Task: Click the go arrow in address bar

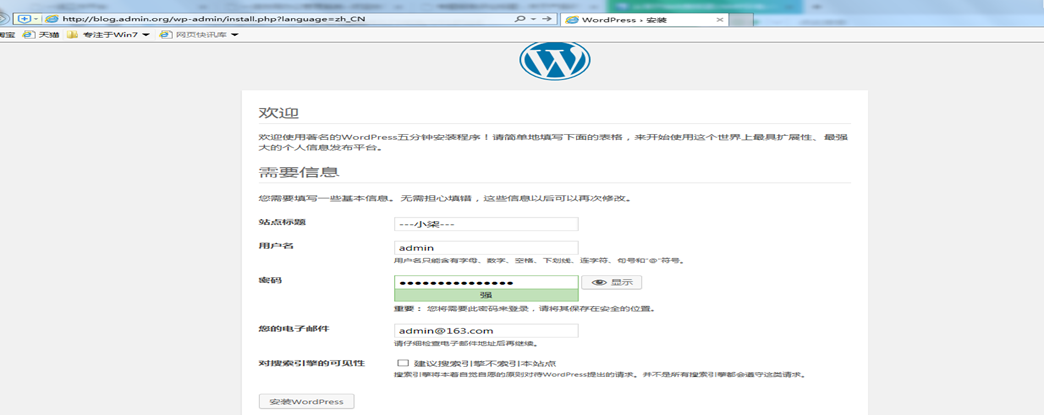Action: [x=547, y=19]
